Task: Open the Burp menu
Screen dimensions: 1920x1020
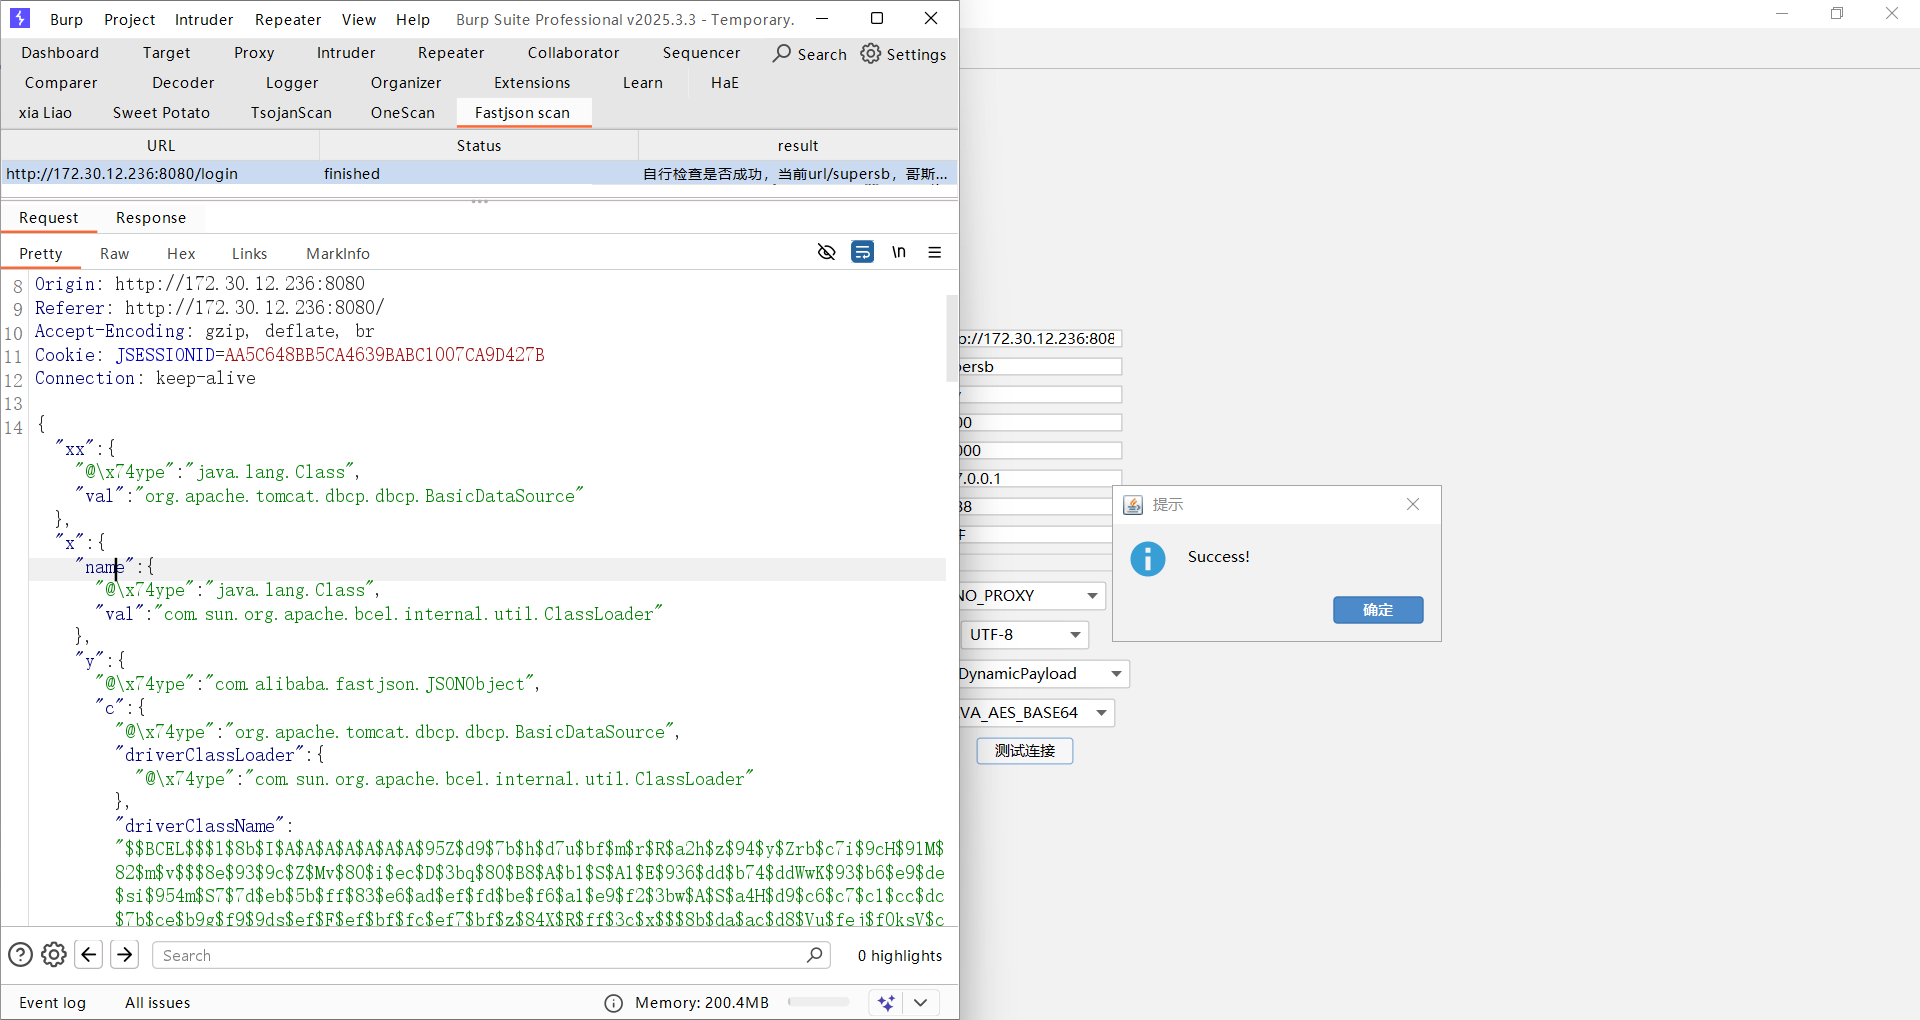Action: pos(66,19)
